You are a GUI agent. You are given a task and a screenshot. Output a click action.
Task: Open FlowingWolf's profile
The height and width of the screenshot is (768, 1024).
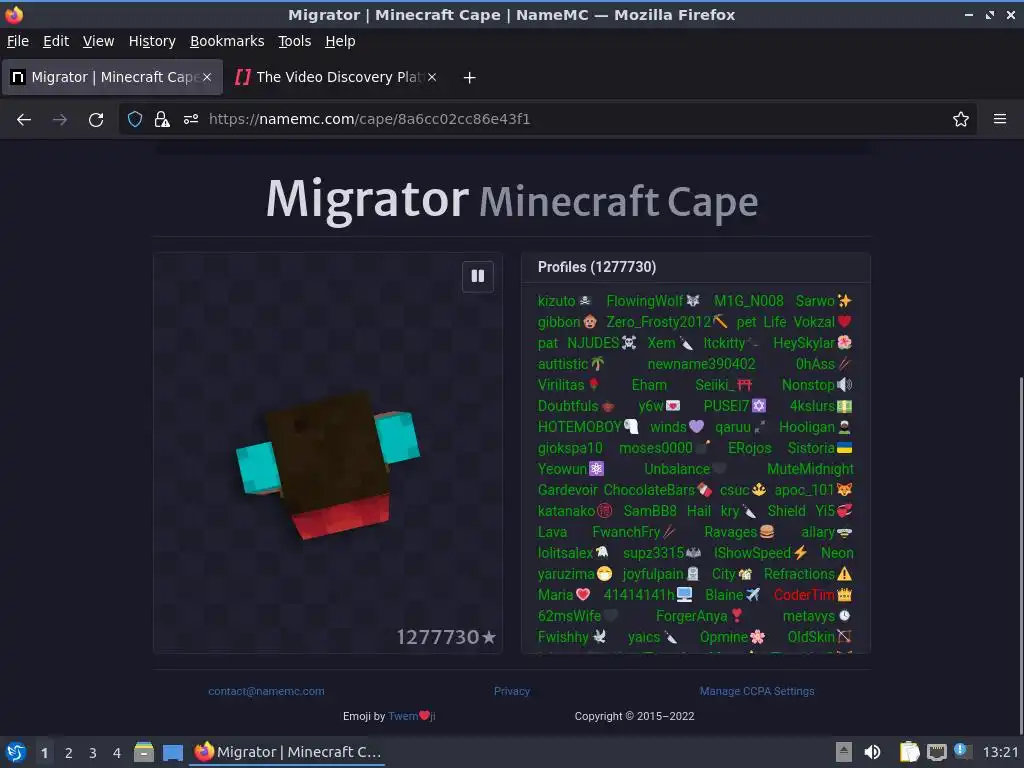coord(645,301)
